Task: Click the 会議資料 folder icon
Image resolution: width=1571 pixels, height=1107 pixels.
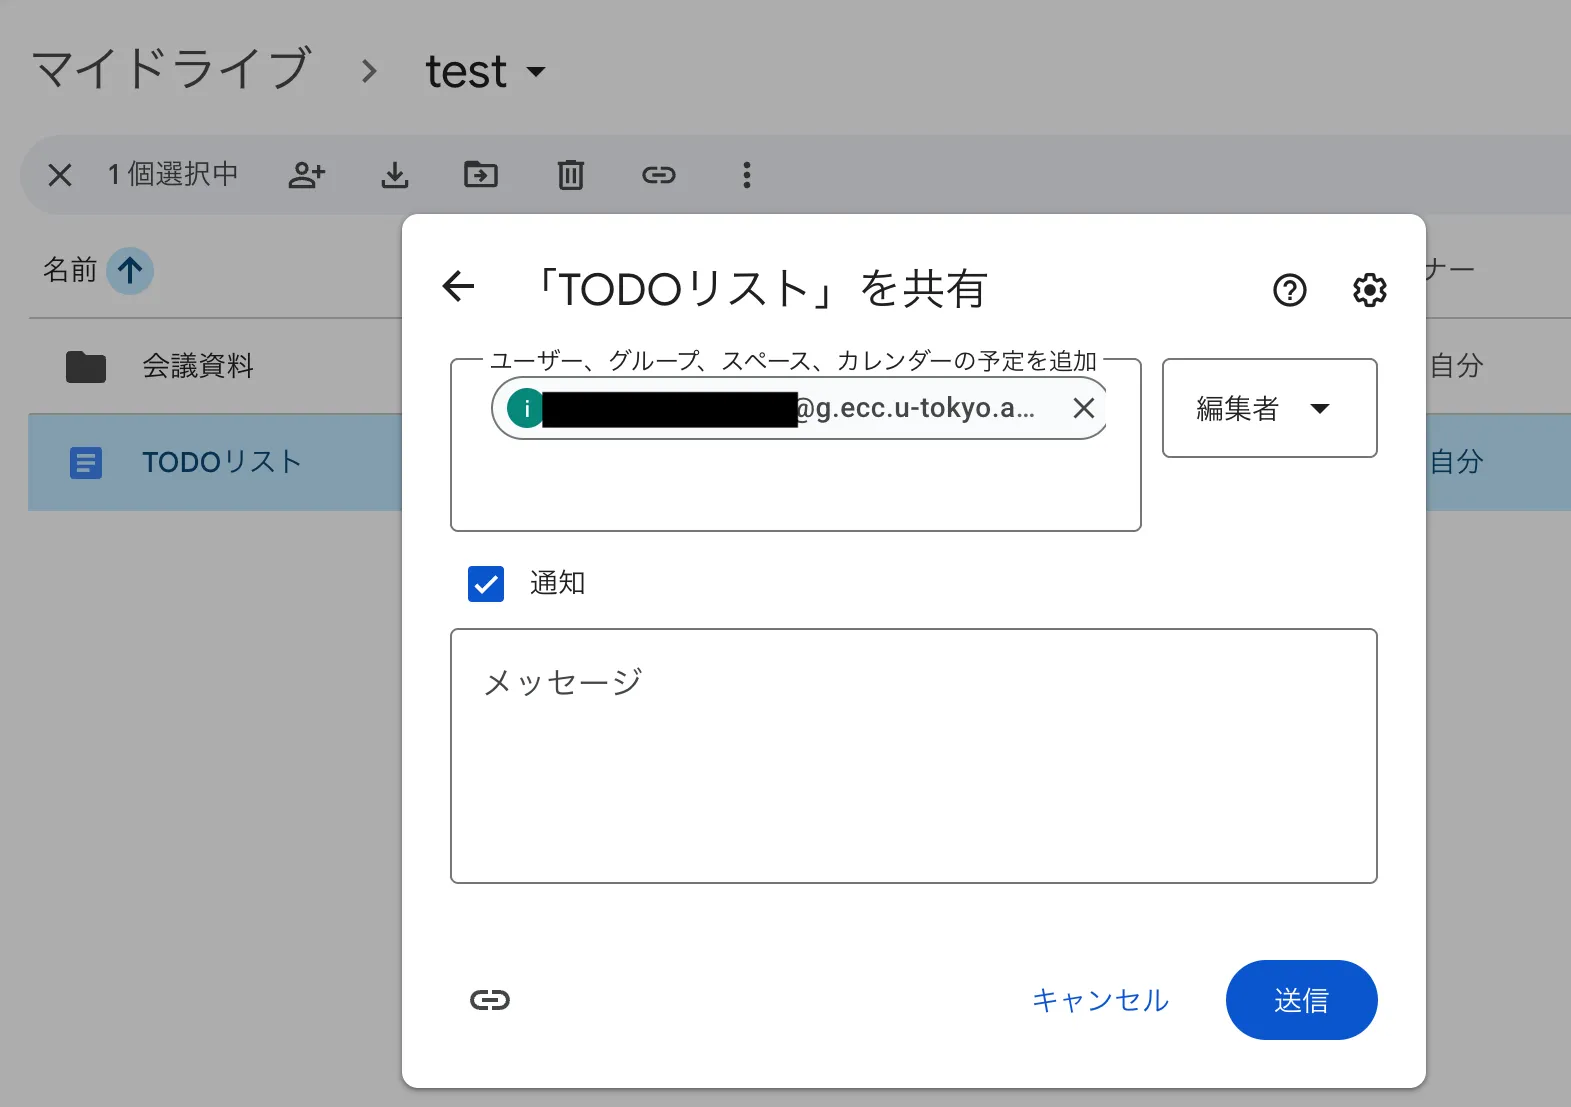Action: (86, 366)
